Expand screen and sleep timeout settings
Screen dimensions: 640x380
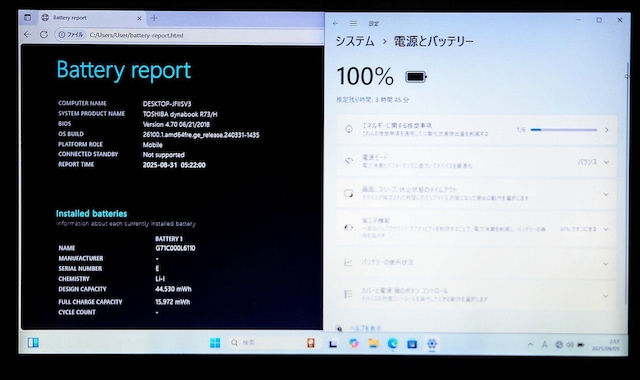606,194
